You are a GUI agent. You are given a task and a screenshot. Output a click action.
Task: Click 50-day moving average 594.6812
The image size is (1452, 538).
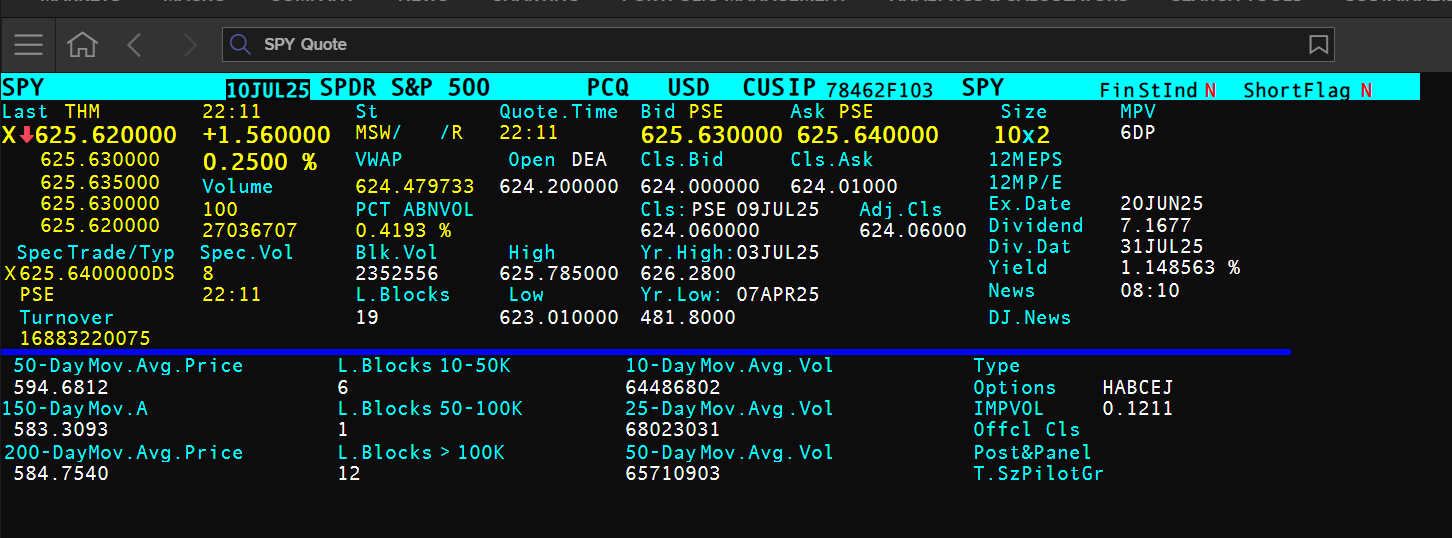pyautogui.click(x=61, y=388)
